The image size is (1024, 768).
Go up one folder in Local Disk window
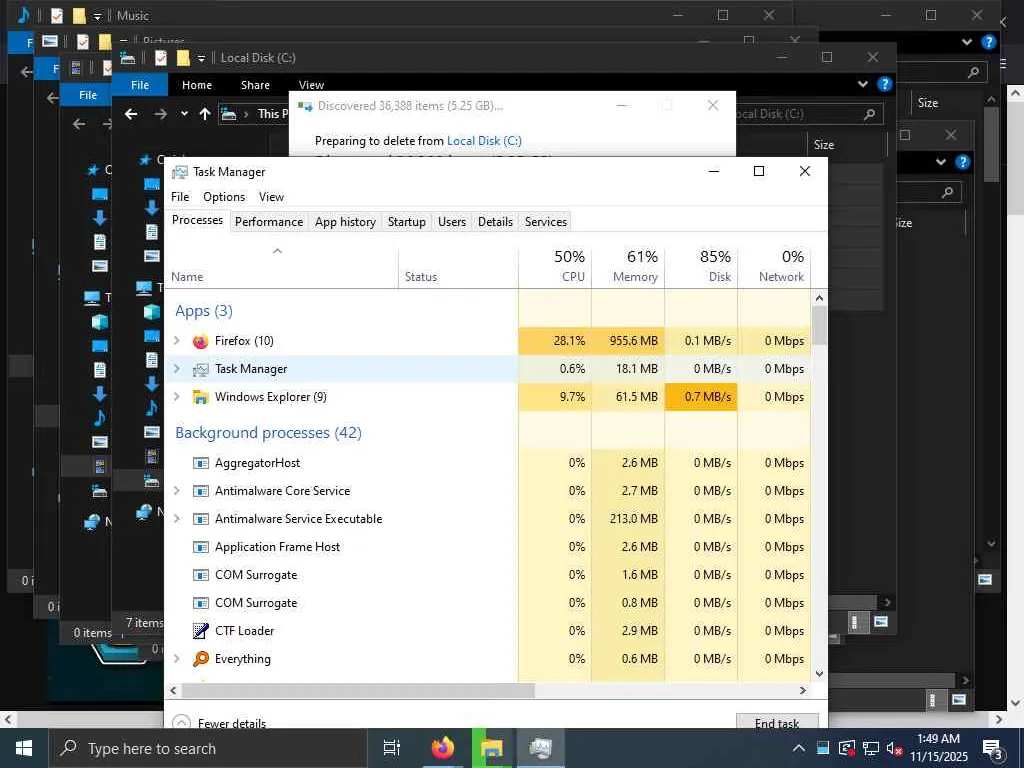click(x=205, y=114)
